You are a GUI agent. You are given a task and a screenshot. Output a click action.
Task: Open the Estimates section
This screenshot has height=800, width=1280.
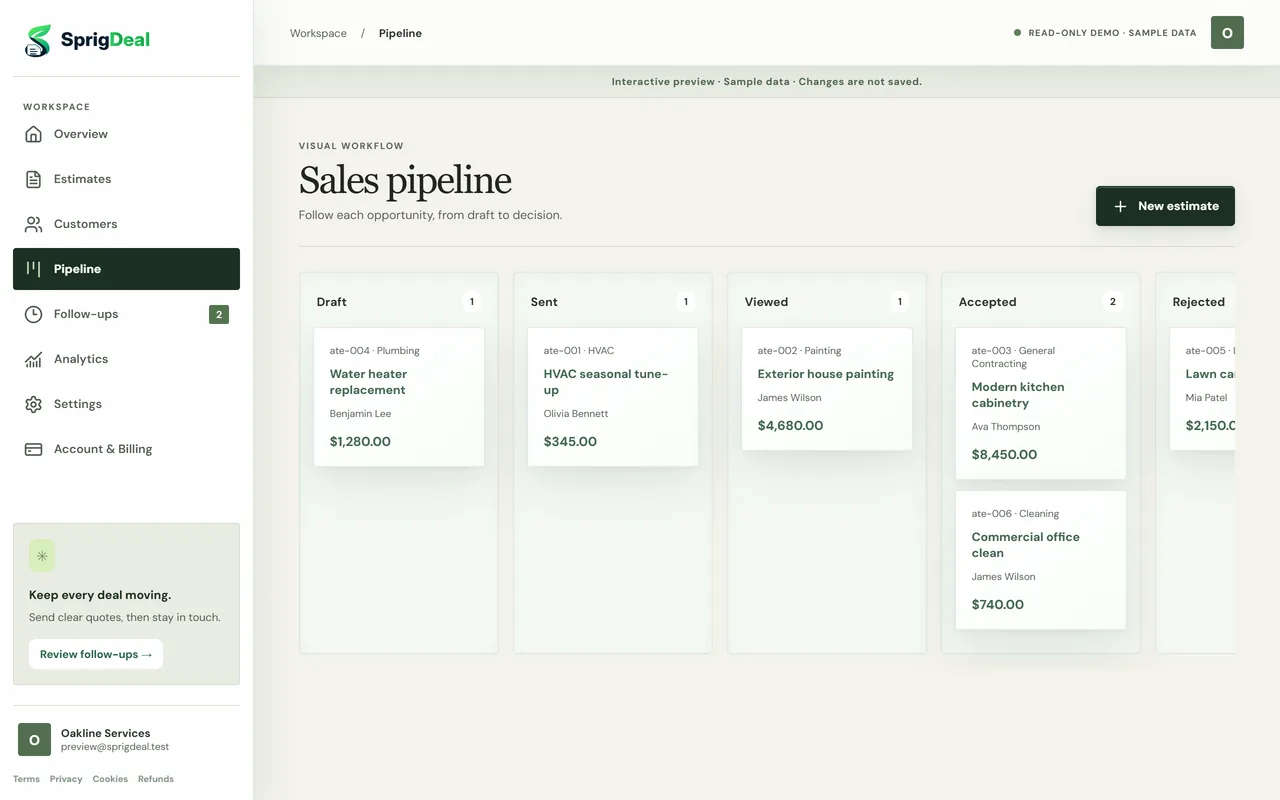coord(126,179)
